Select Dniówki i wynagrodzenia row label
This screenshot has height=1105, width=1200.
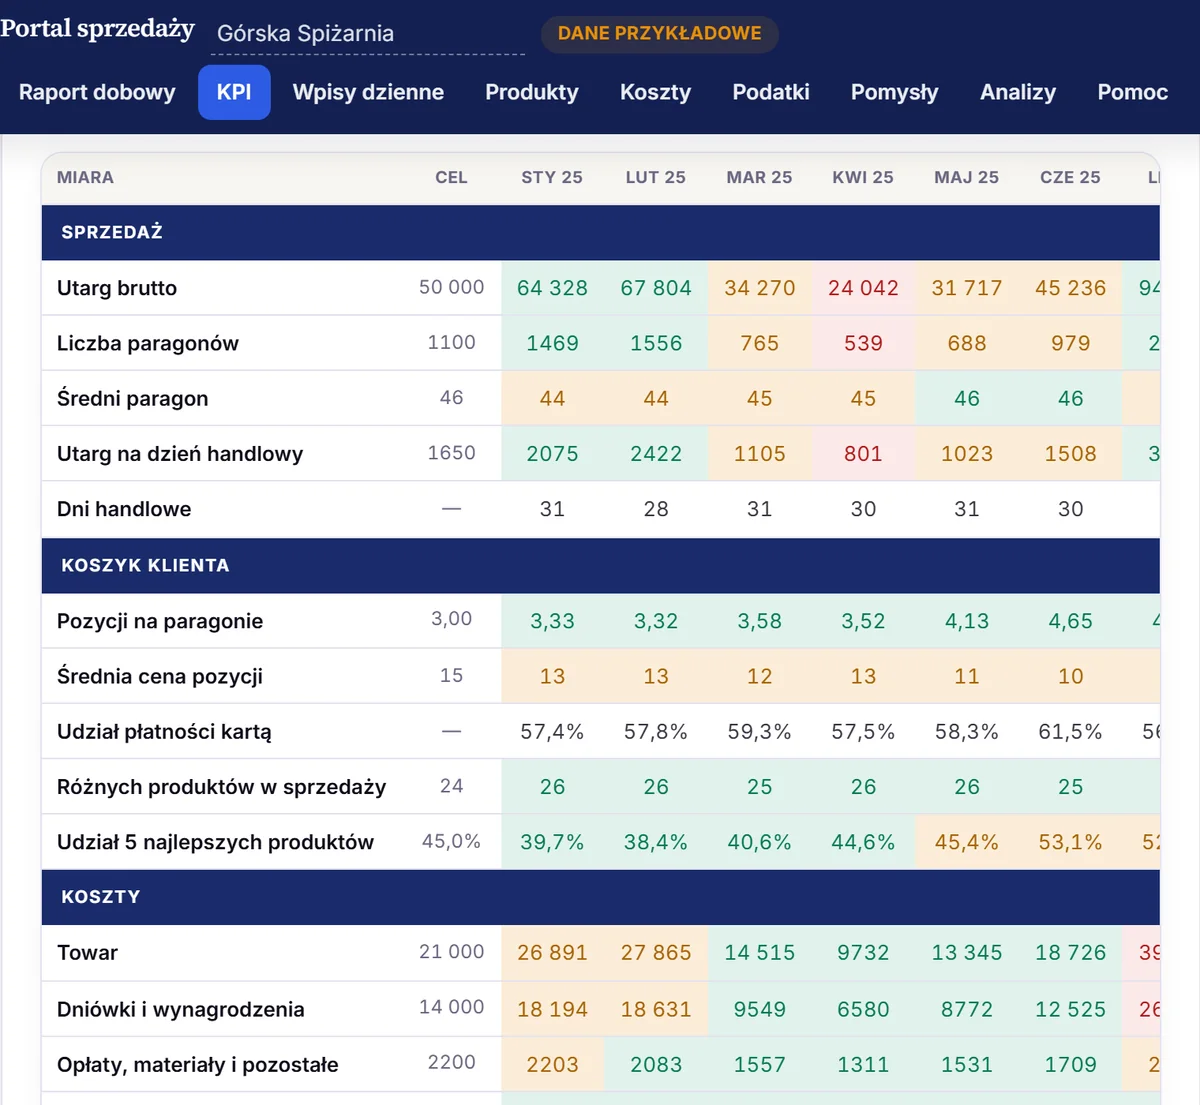point(180,1009)
